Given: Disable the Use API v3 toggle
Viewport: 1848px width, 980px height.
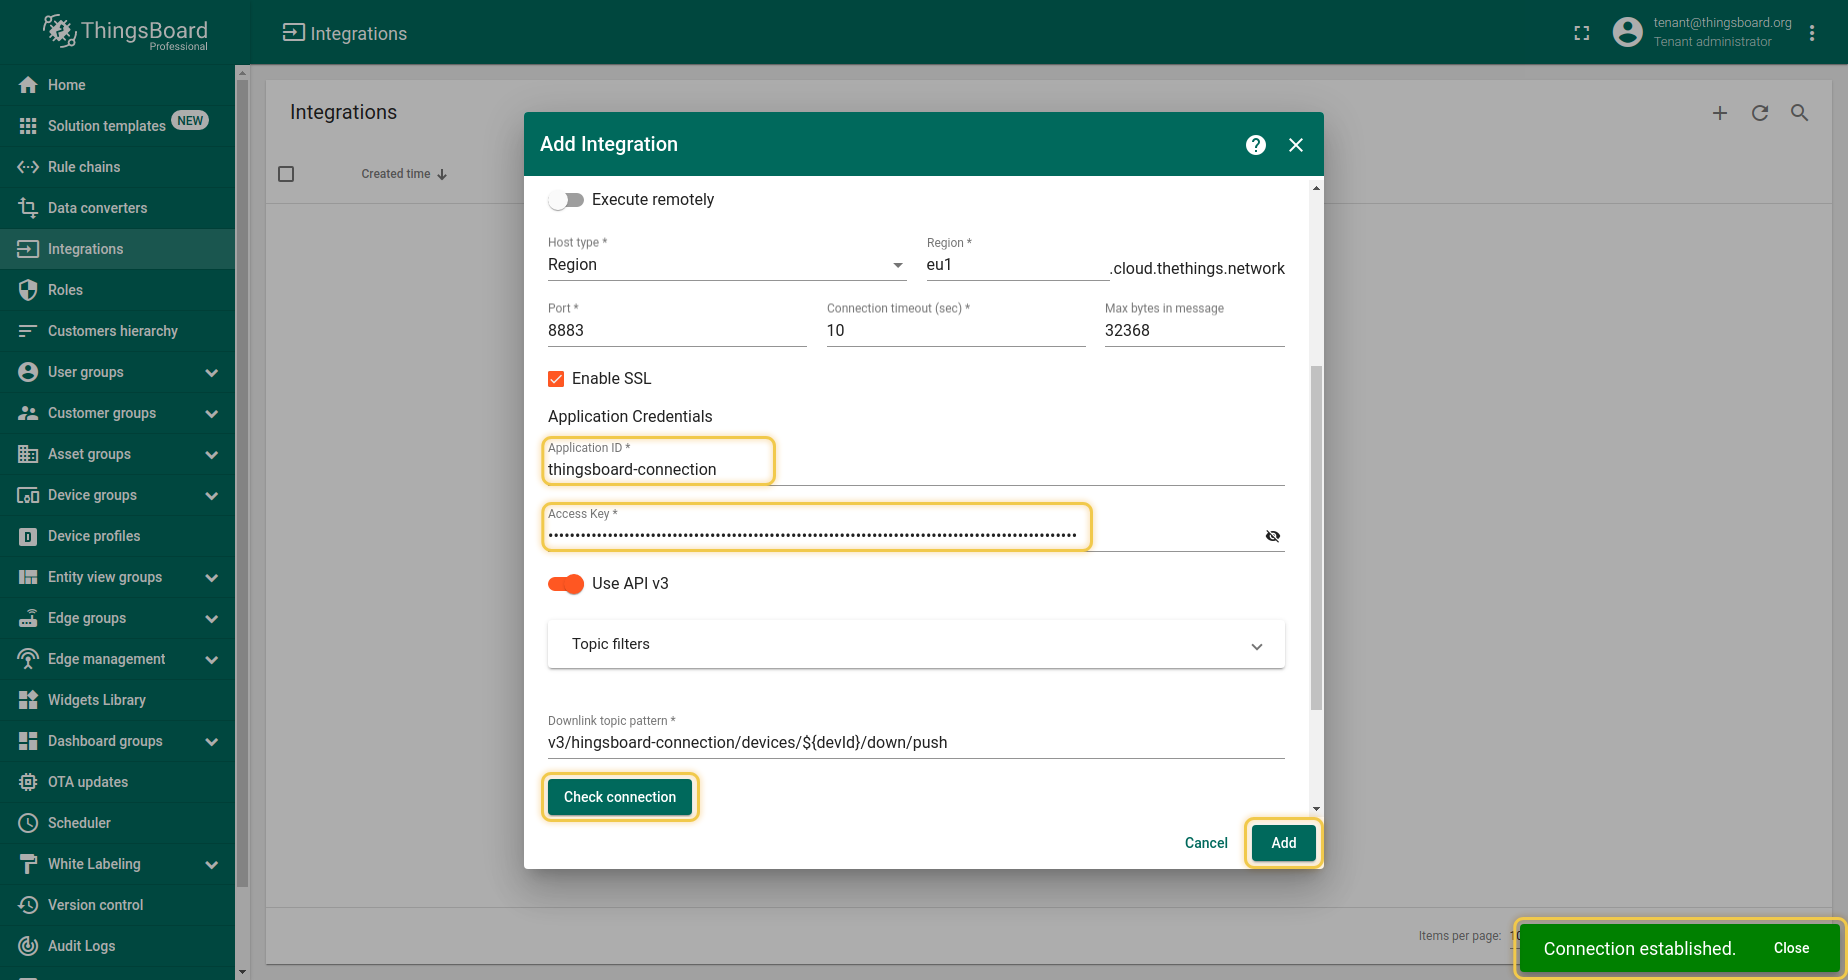Looking at the screenshot, I should point(566,584).
